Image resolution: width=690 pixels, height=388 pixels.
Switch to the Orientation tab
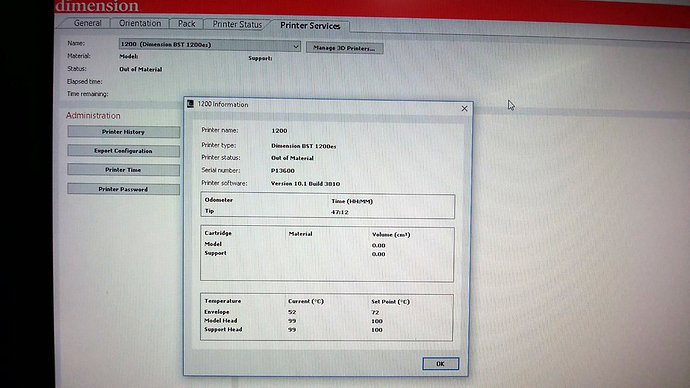pos(140,23)
